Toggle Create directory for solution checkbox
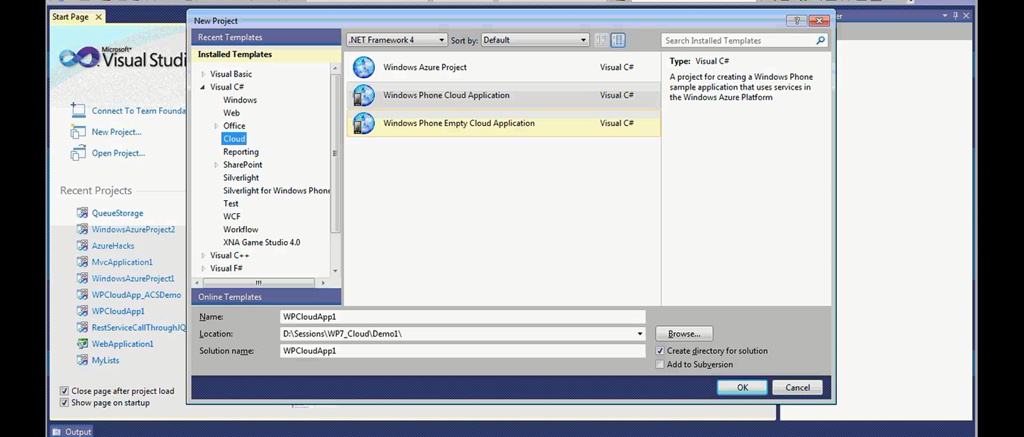This screenshot has height=437, width=1024. [x=660, y=351]
